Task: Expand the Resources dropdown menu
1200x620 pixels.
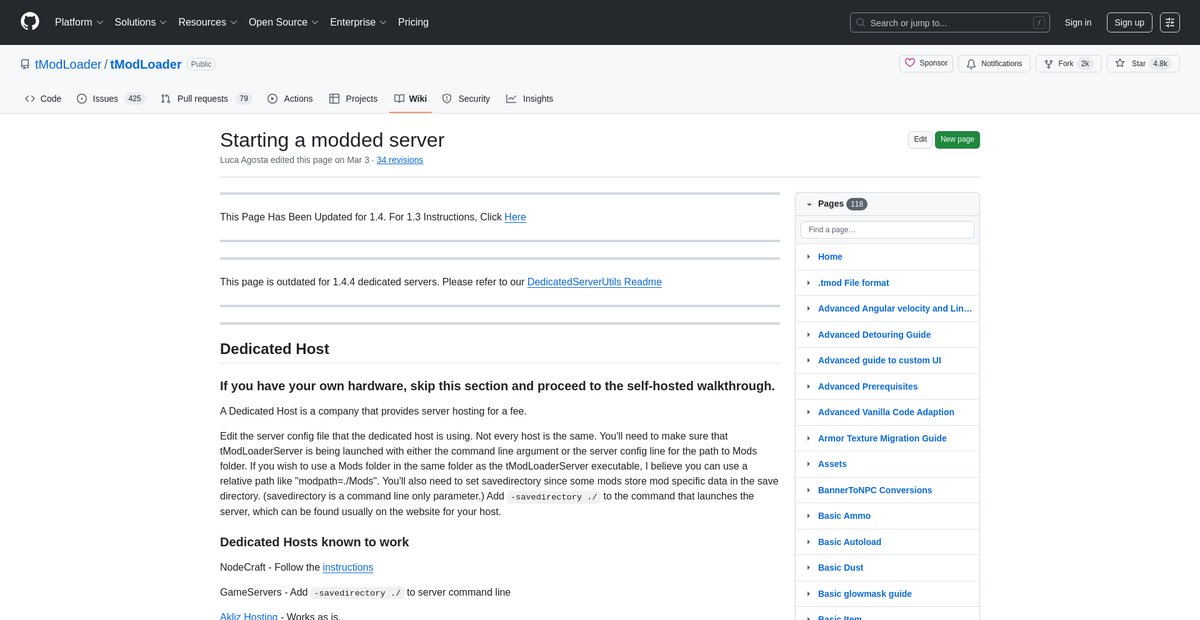Action: (x=207, y=22)
